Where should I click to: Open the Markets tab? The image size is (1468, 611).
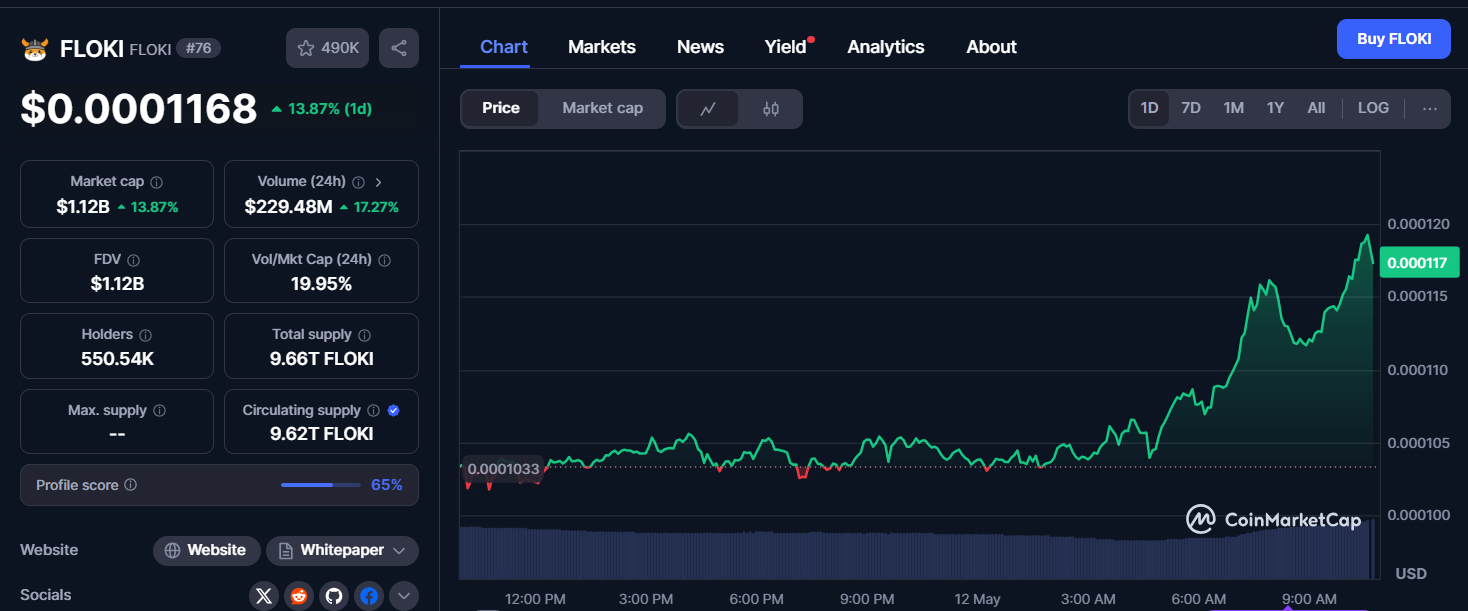[601, 47]
